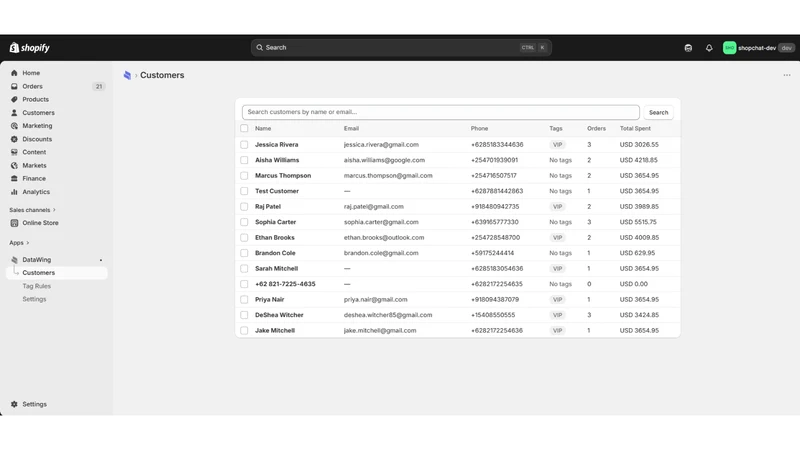Click the shopchat-dev avatar icon
800x450 pixels.
pyautogui.click(x=730, y=48)
